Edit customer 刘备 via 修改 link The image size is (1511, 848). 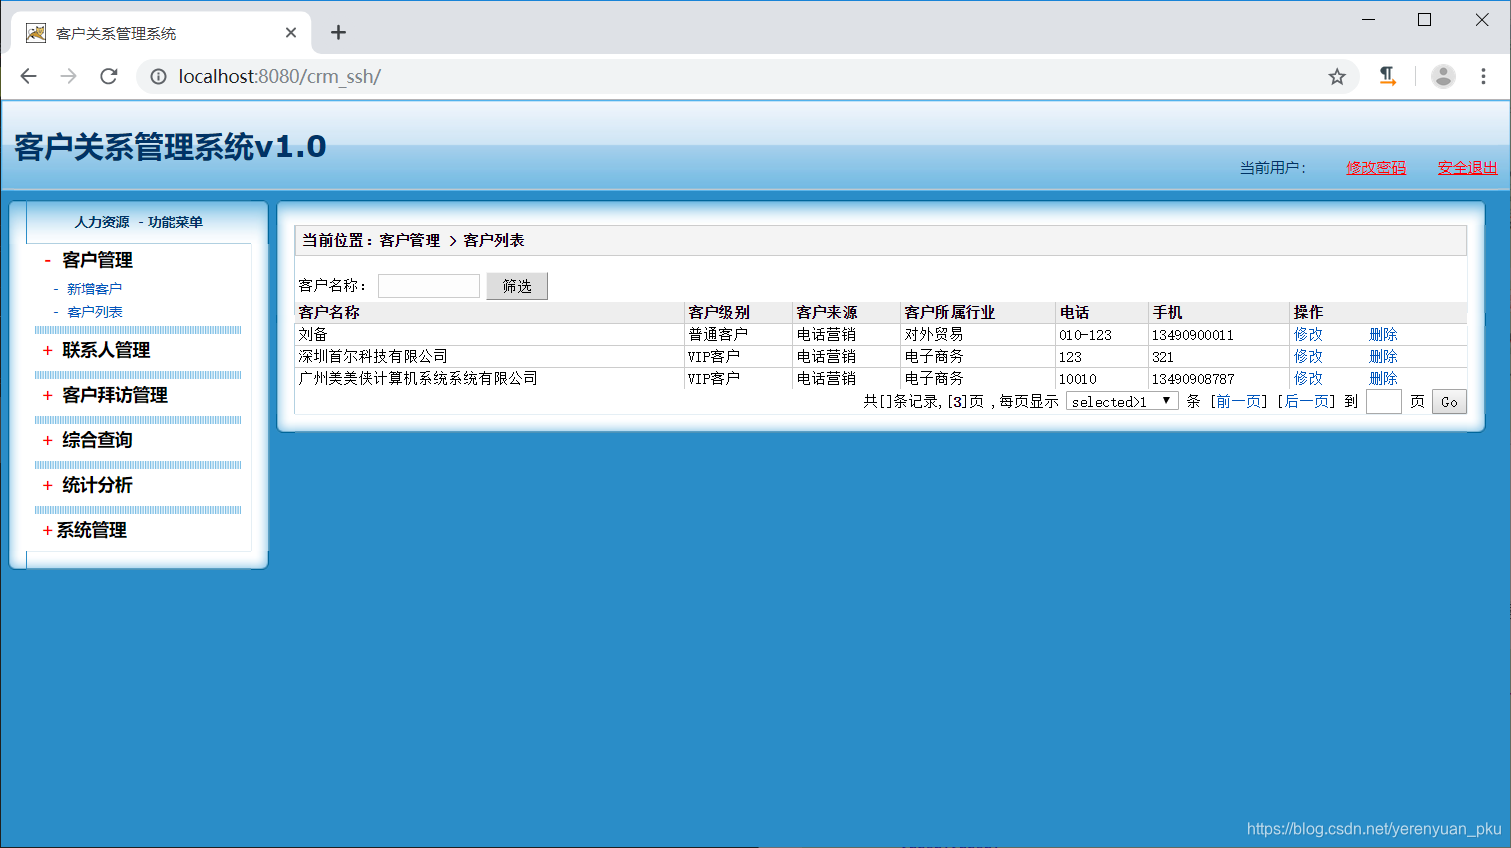pyautogui.click(x=1308, y=334)
